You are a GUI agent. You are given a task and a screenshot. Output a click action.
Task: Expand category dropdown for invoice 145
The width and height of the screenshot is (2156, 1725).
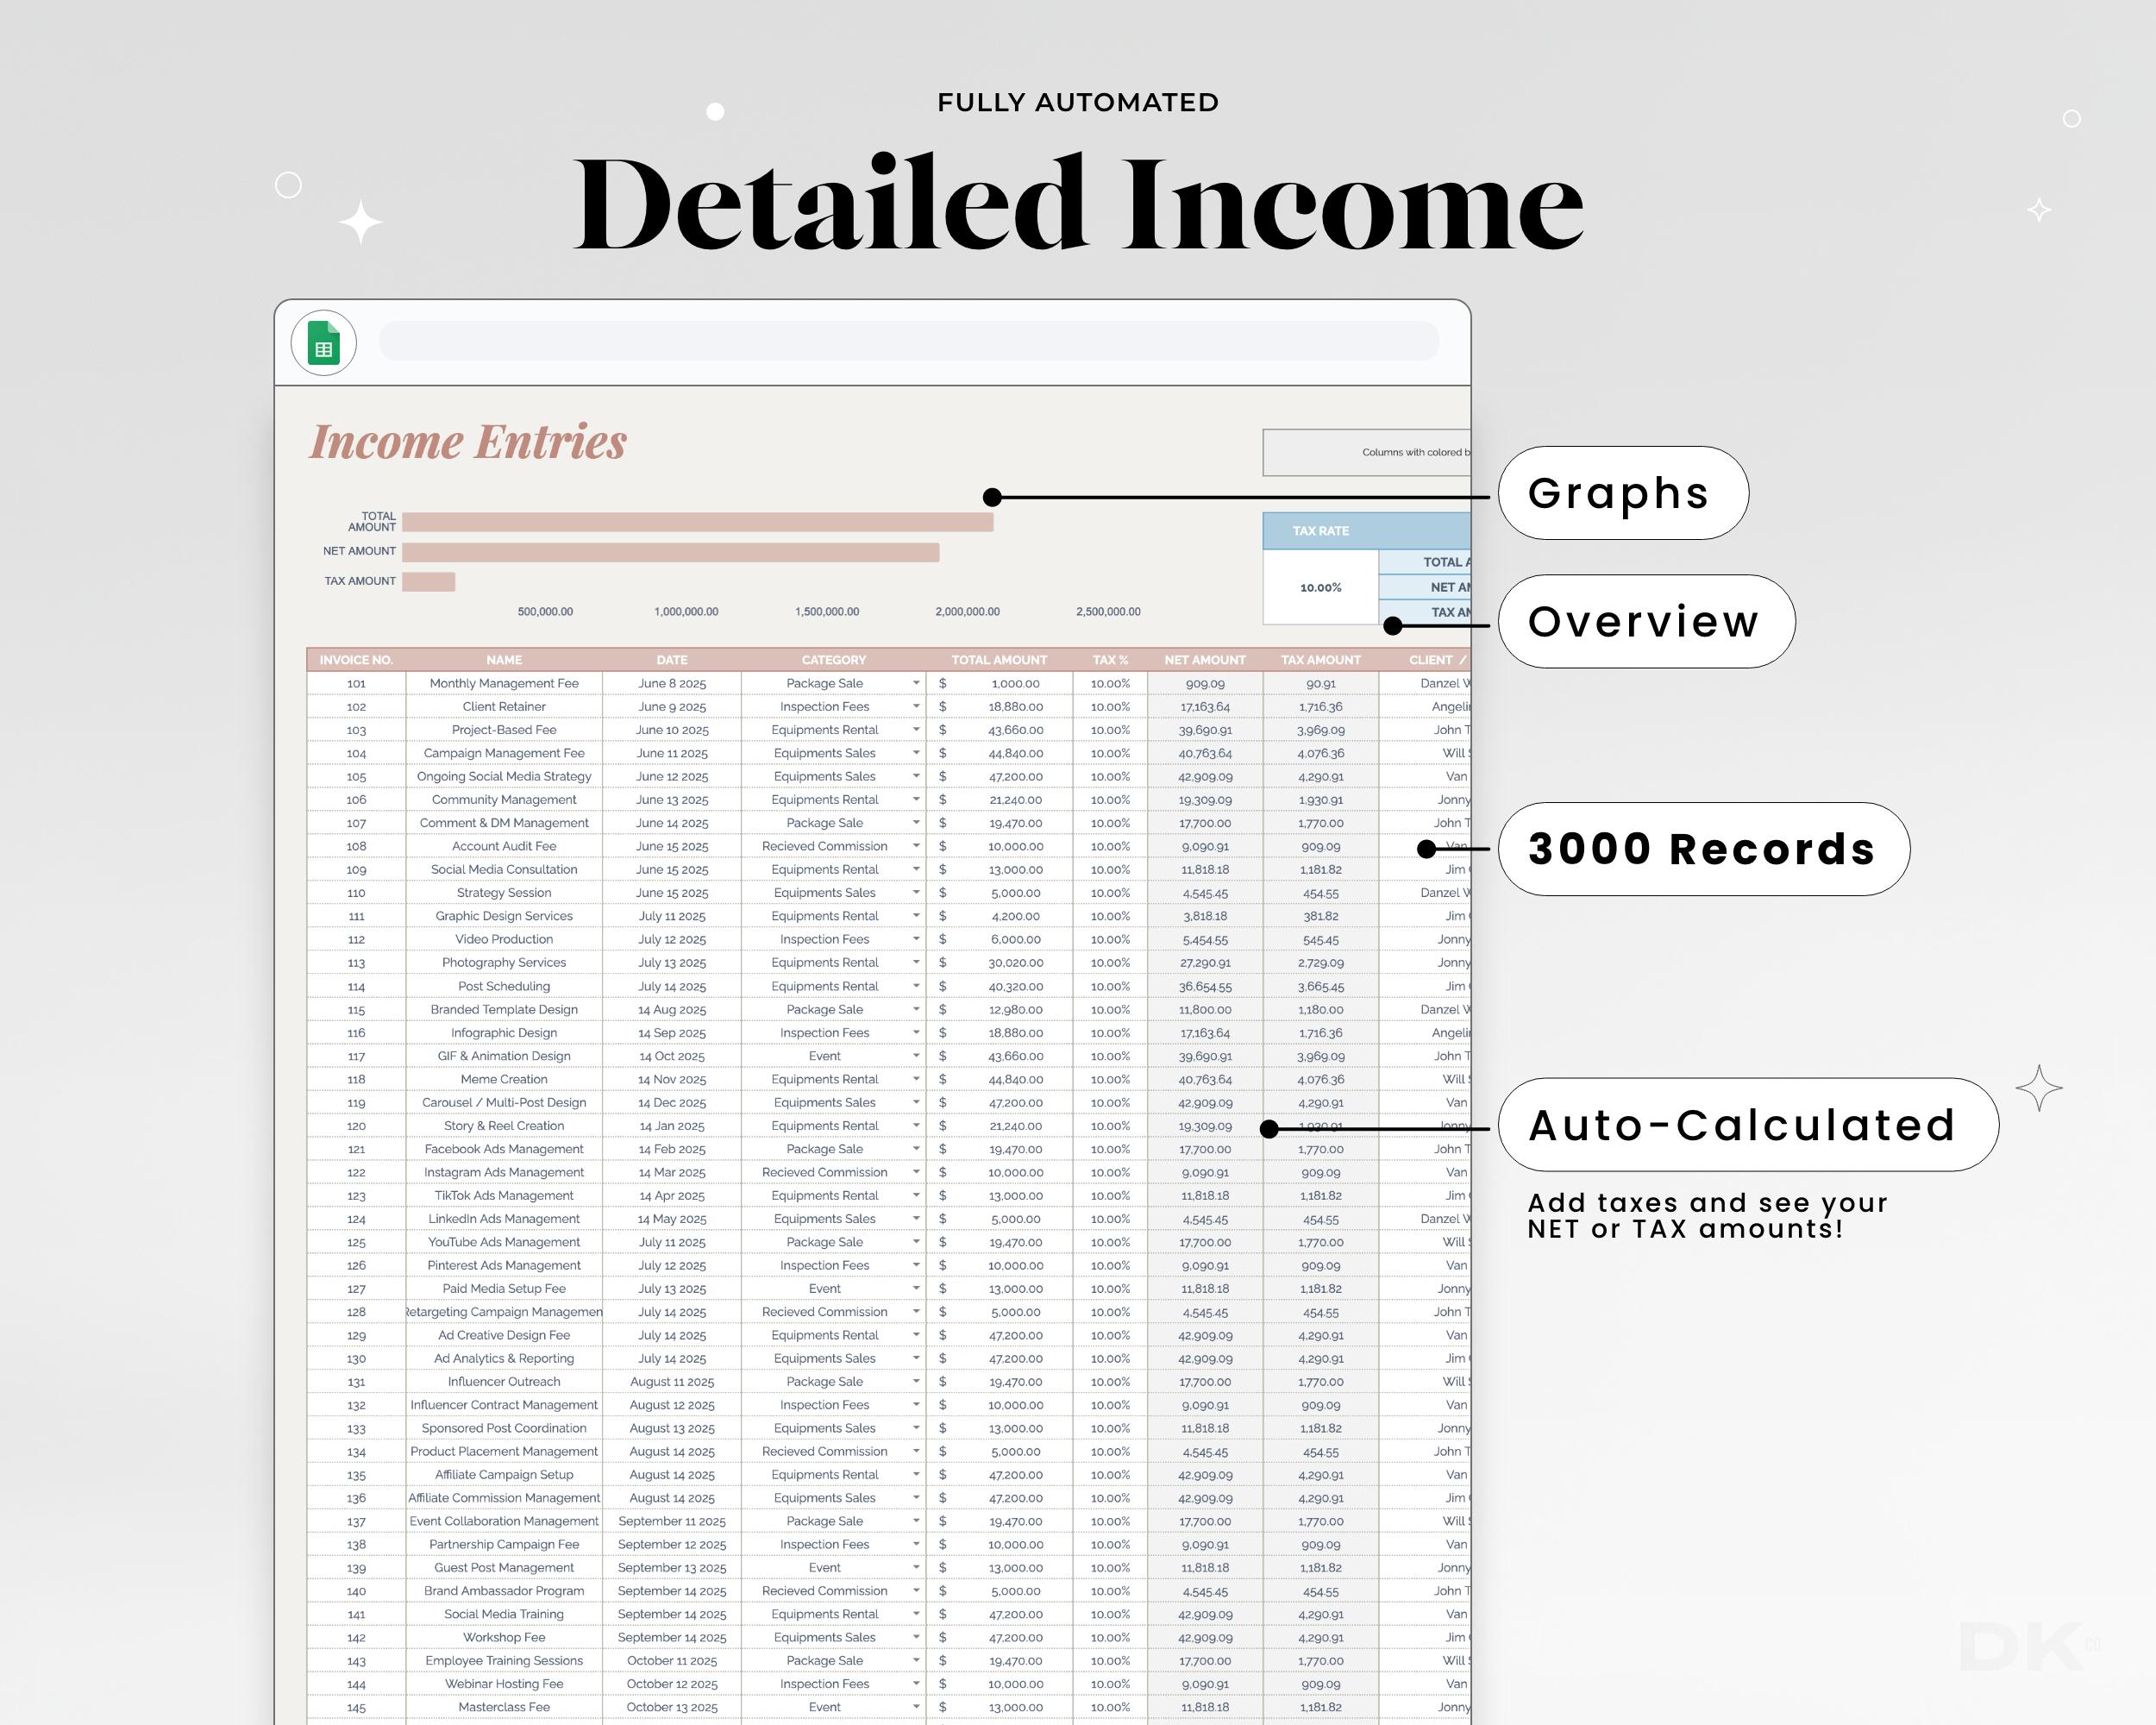pyautogui.click(x=915, y=1707)
